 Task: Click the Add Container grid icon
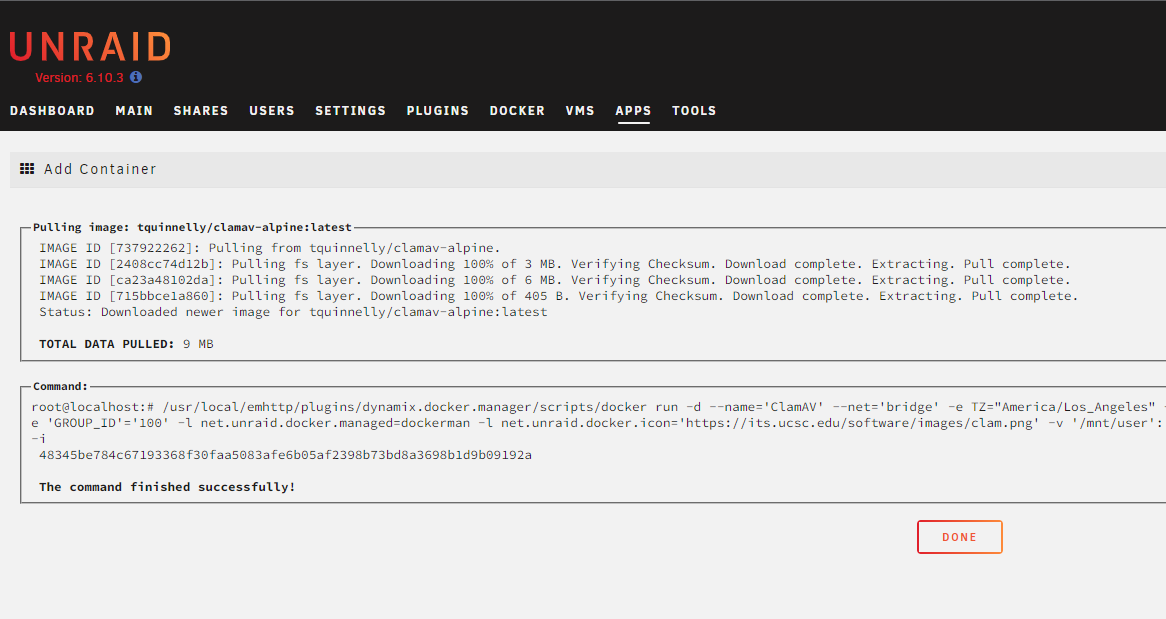(x=27, y=169)
